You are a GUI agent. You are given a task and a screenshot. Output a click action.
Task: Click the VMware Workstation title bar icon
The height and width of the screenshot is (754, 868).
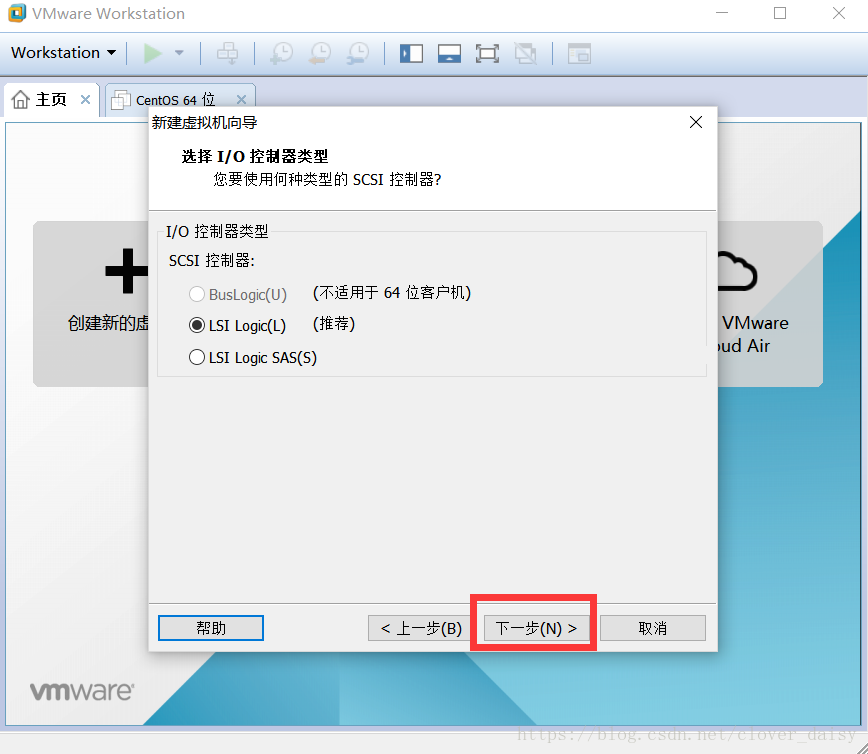[x=17, y=13]
